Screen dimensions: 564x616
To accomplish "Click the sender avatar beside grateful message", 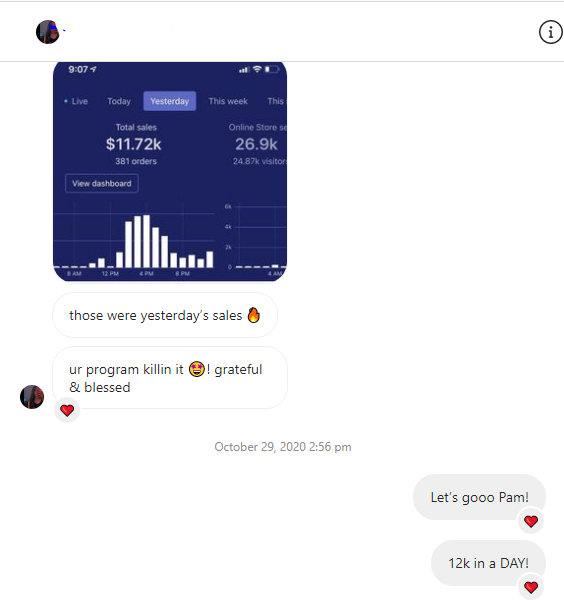I will coord(32,397).
